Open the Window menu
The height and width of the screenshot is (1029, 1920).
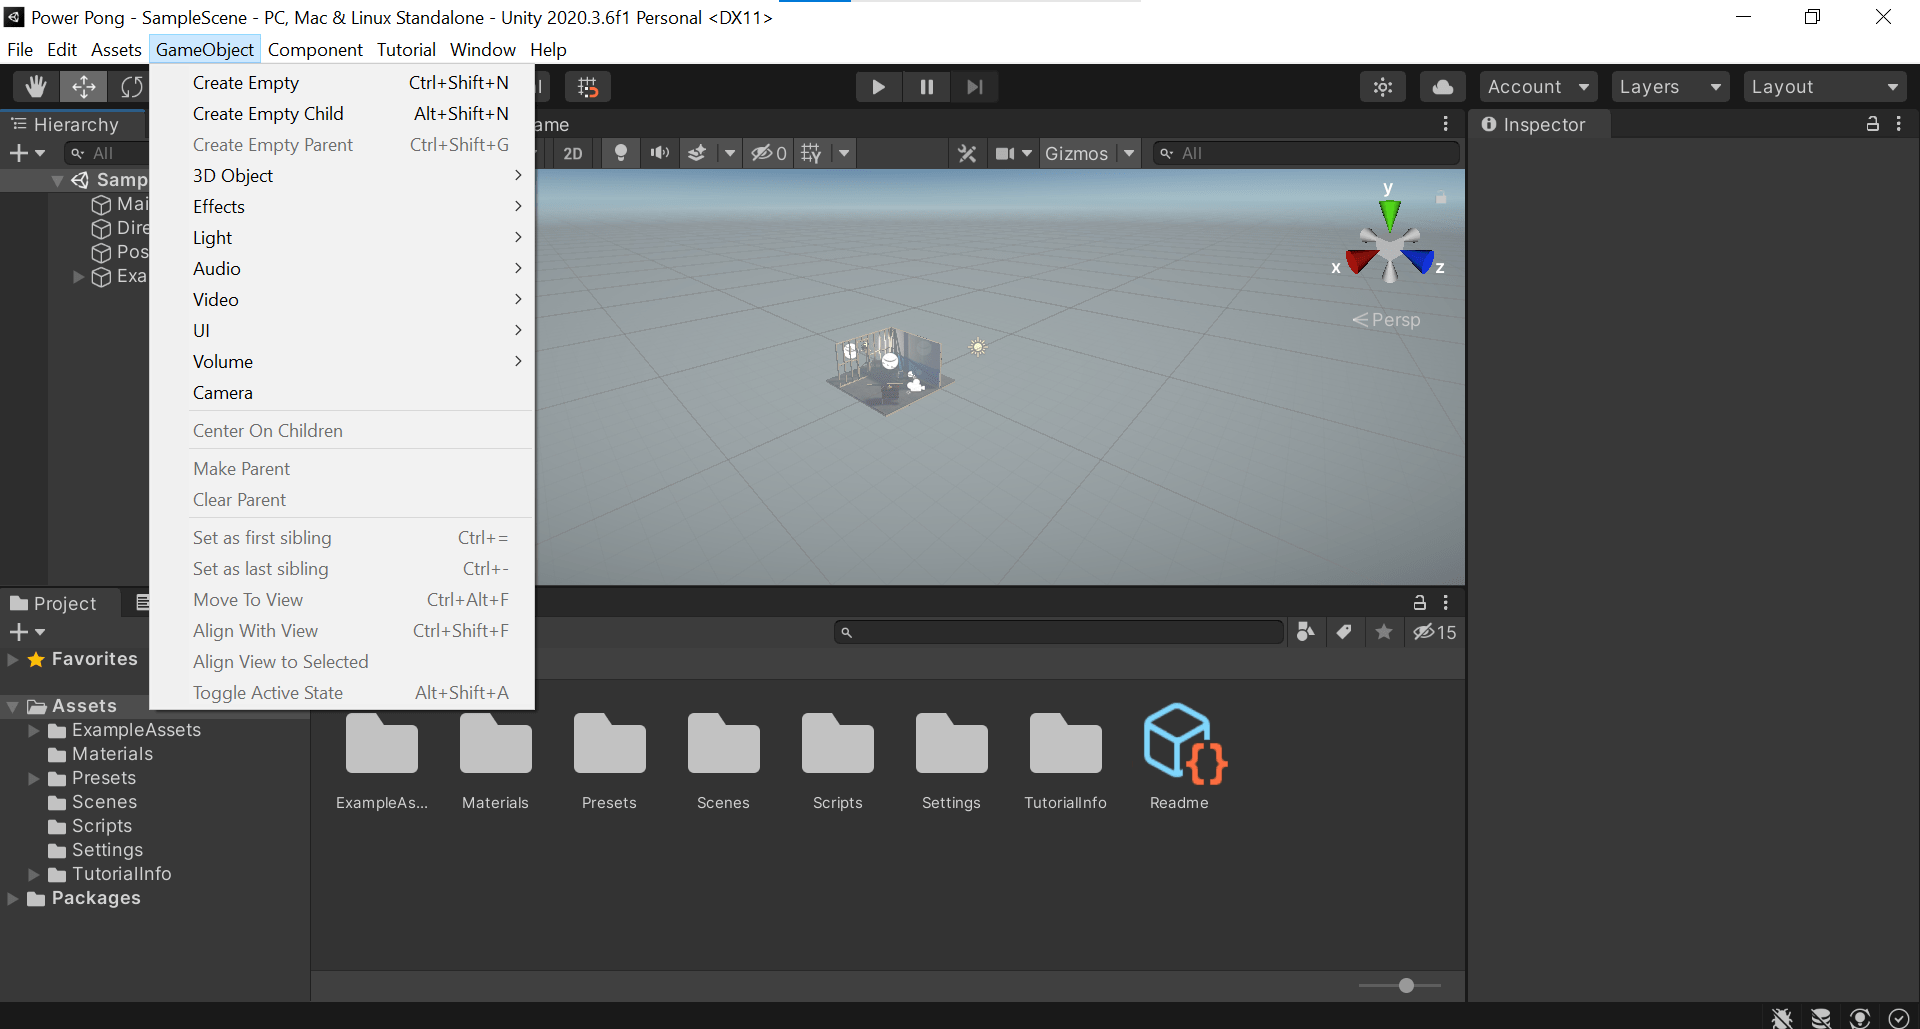tap(483, 50)
